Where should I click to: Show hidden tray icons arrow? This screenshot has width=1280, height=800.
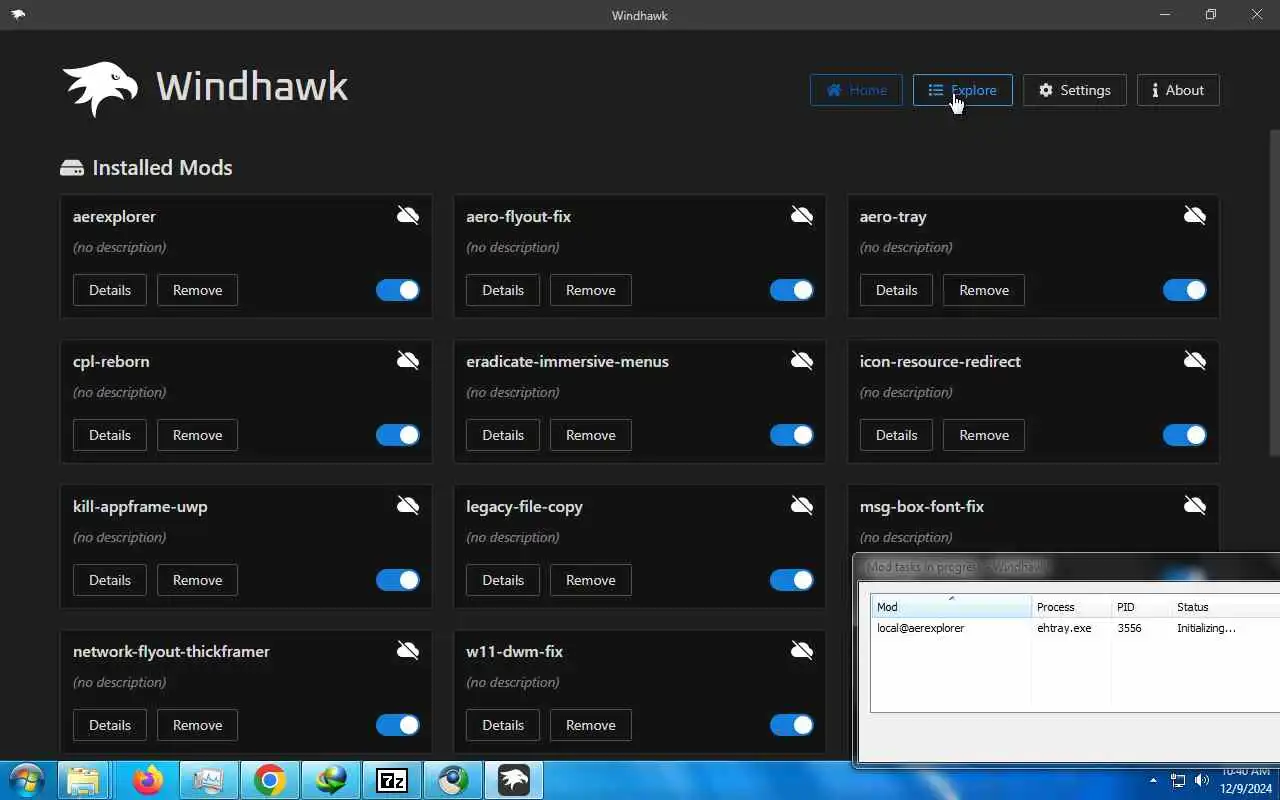1153,780
